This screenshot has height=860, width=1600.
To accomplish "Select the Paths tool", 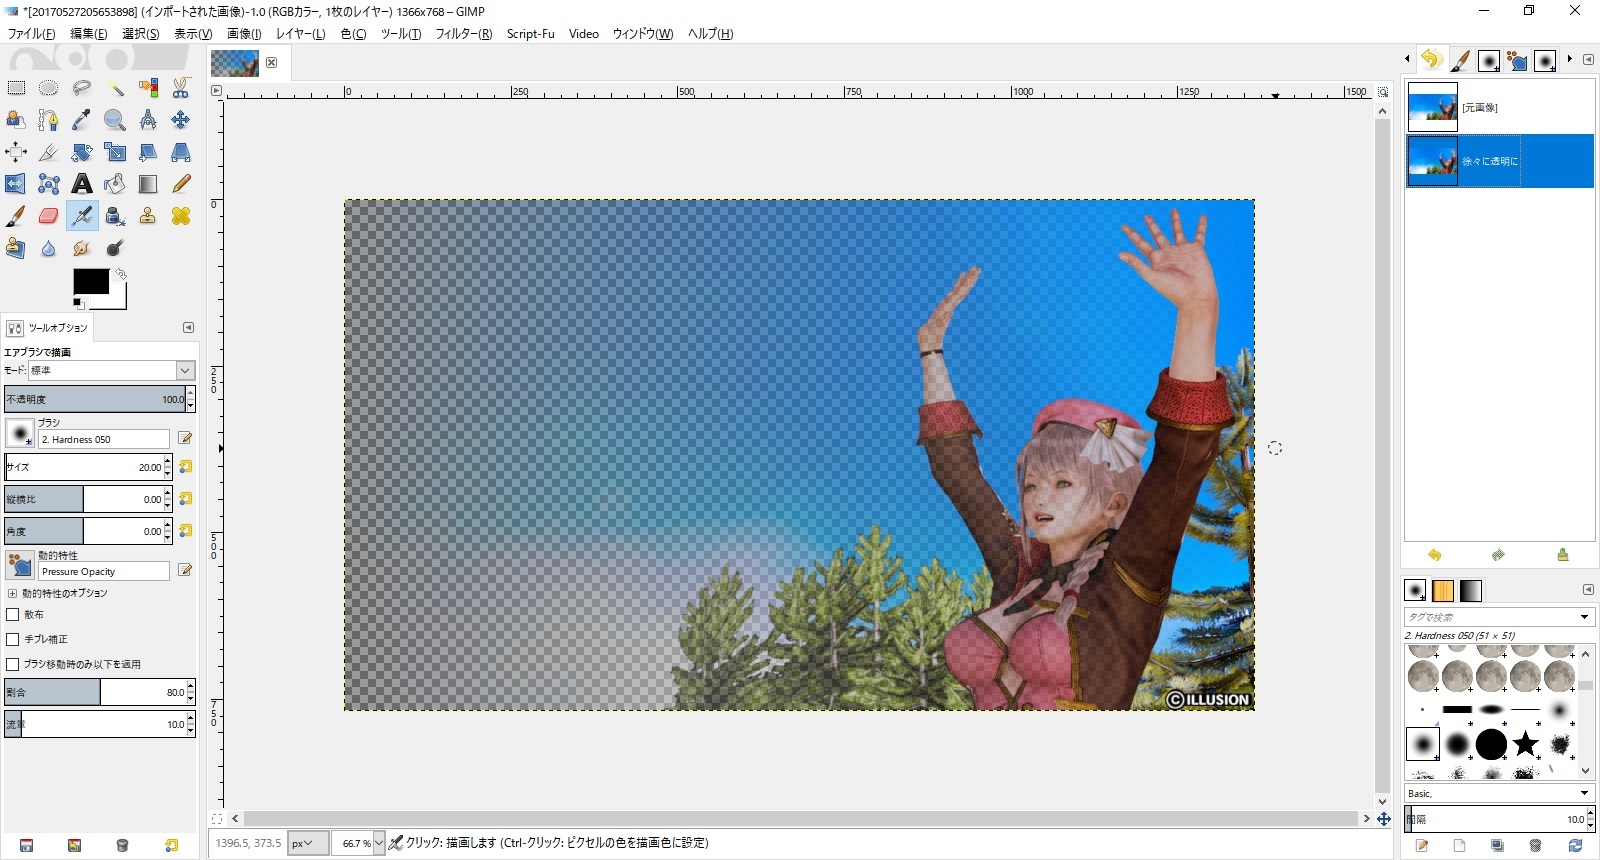I will tap(48, 120).
